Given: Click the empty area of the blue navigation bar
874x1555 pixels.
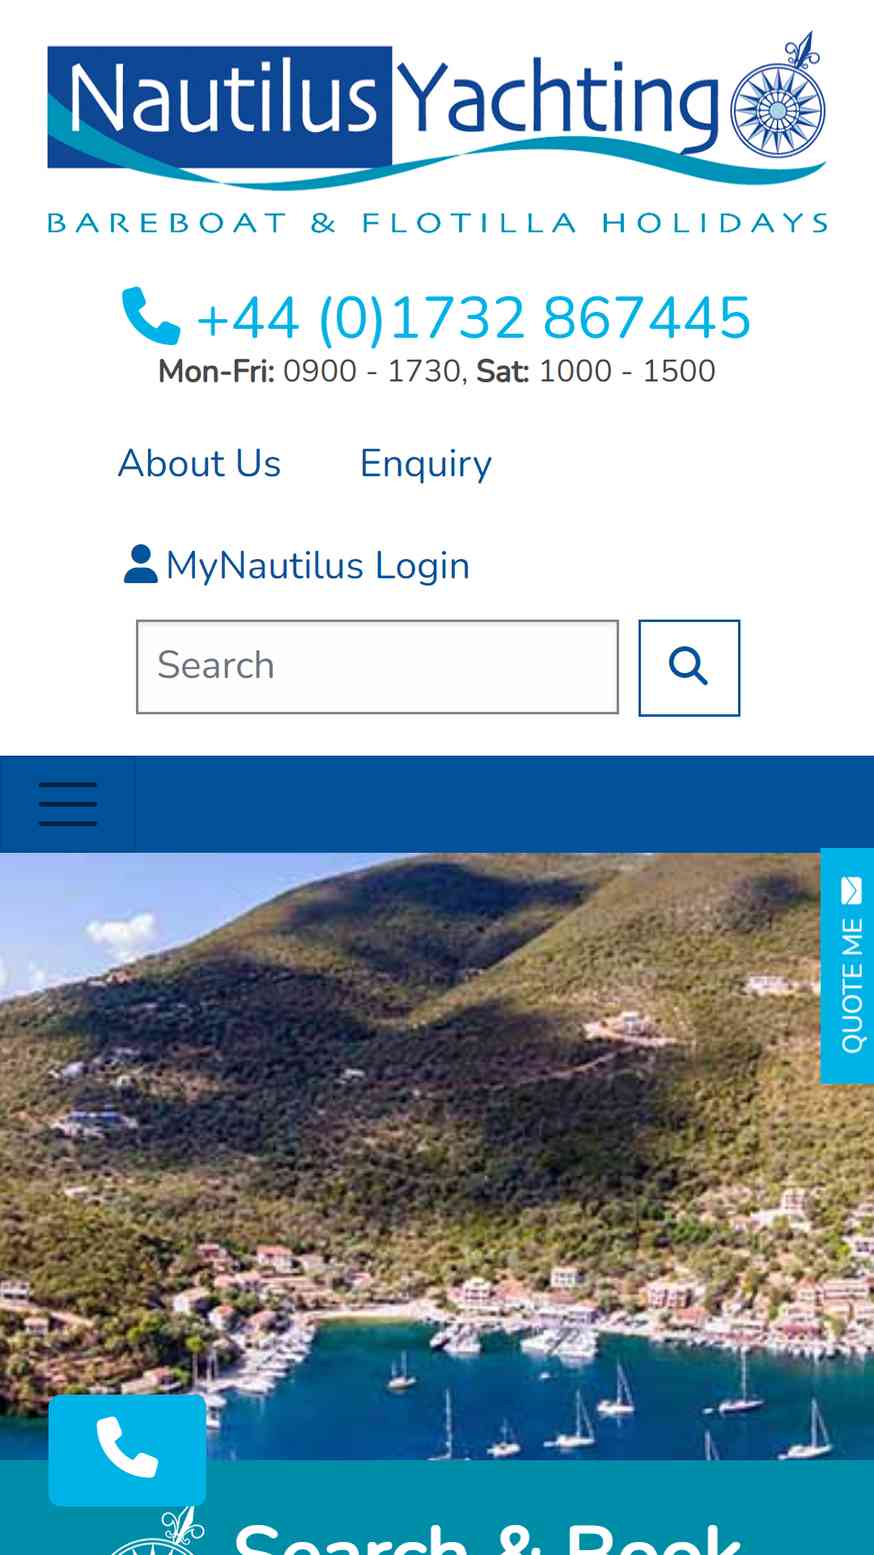Looking at the screenshot, I should [x=504, y=804].
